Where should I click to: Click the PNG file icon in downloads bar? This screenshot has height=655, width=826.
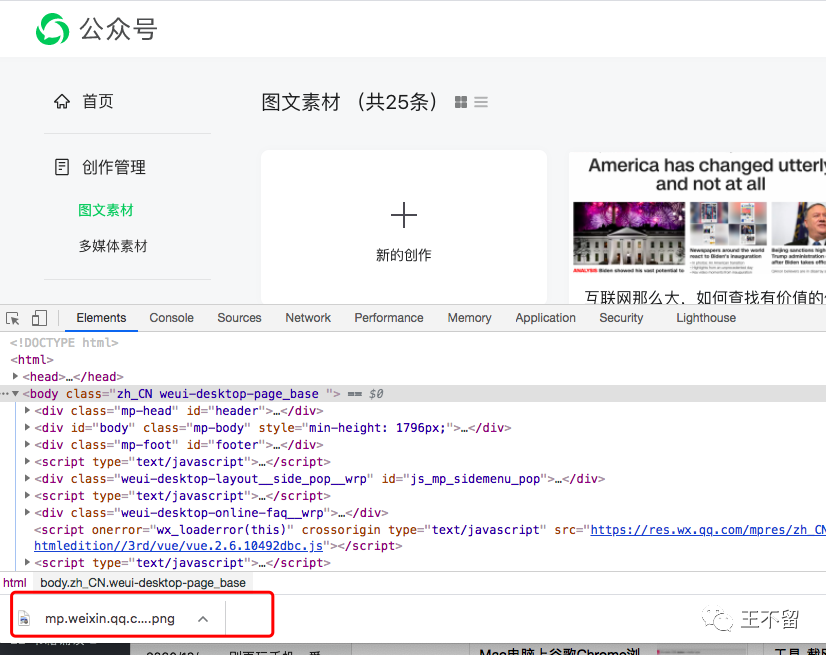click(25, 619)
